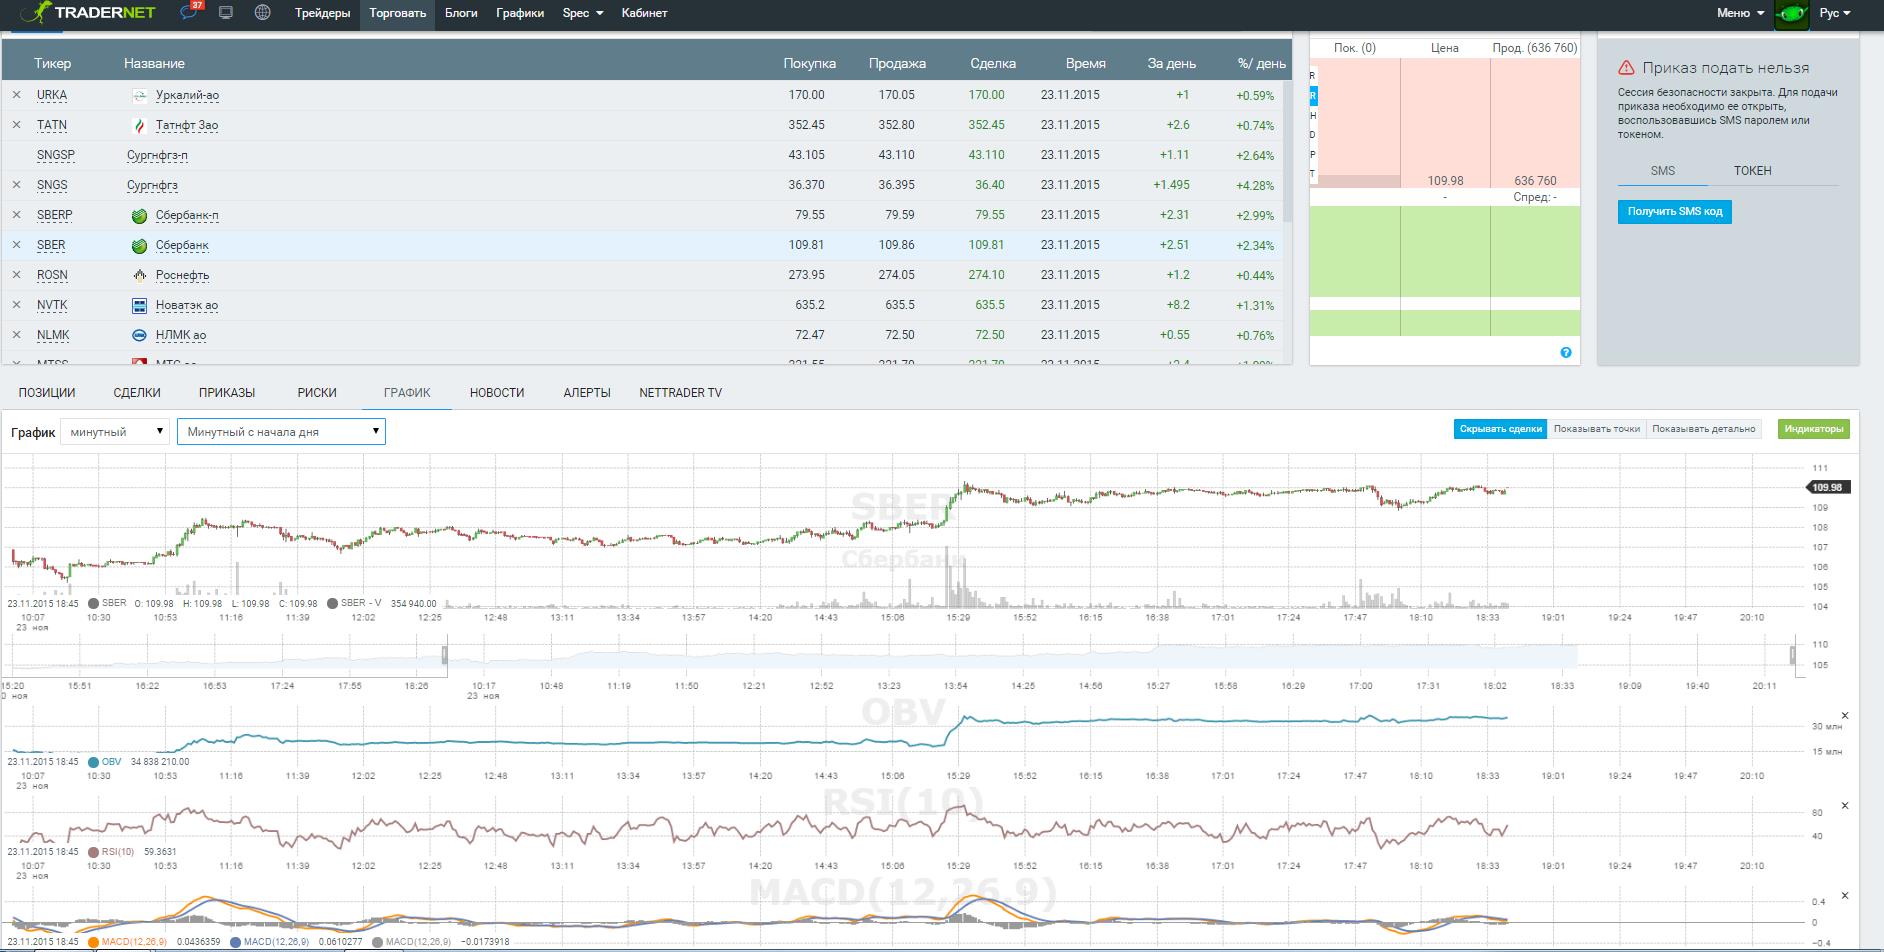
Task: Open the Рус language dropdown
Action: [1835, 13]
